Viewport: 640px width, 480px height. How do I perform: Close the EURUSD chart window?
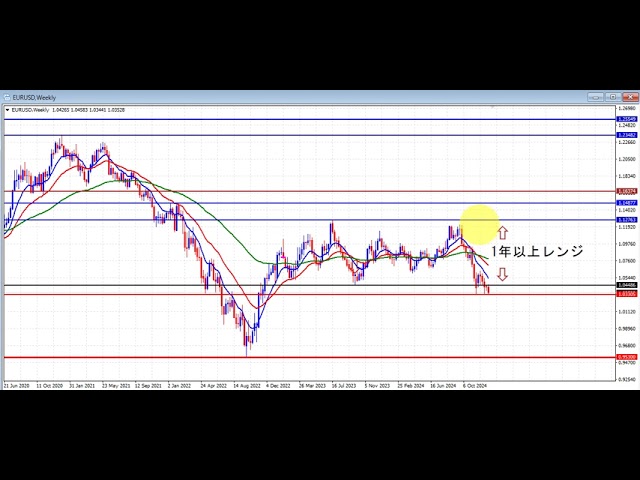(628, 98)
